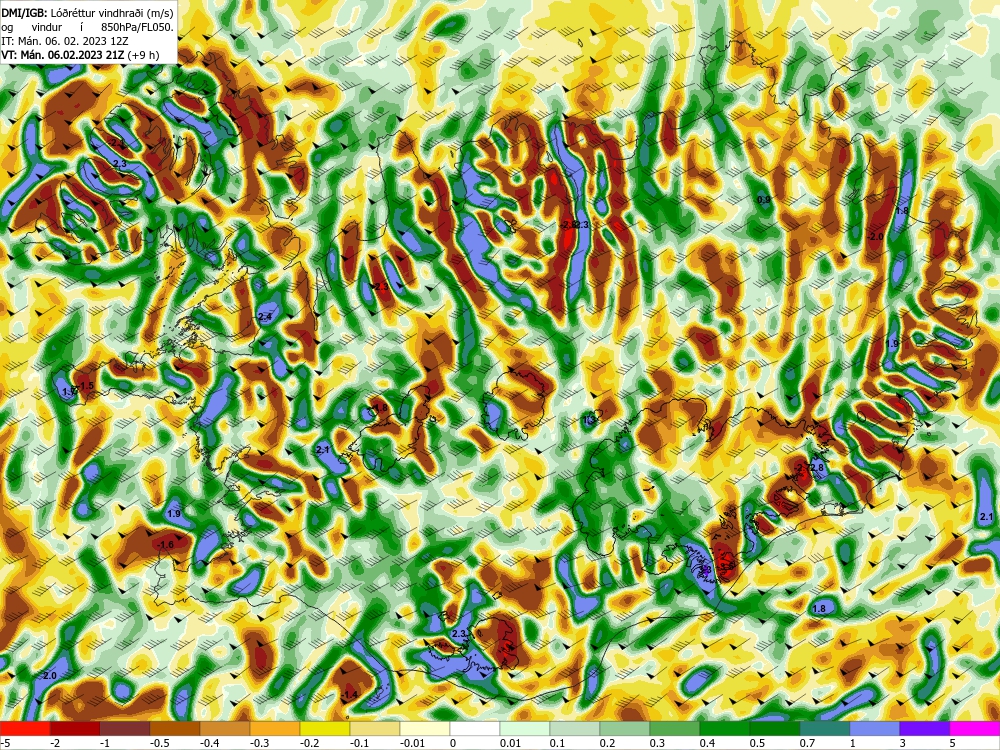Select the orange swatch between -0.3 and -0.2
This screenshot has height=750, width=1000.
point(275,728)
